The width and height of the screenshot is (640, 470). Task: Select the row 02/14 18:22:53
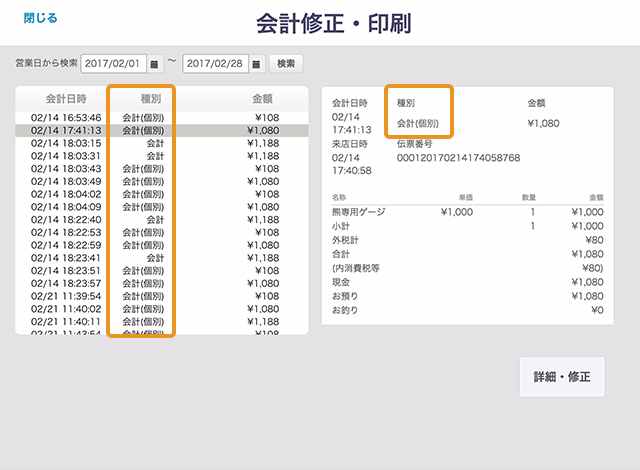pyautogui.click(x=162, y=233)
